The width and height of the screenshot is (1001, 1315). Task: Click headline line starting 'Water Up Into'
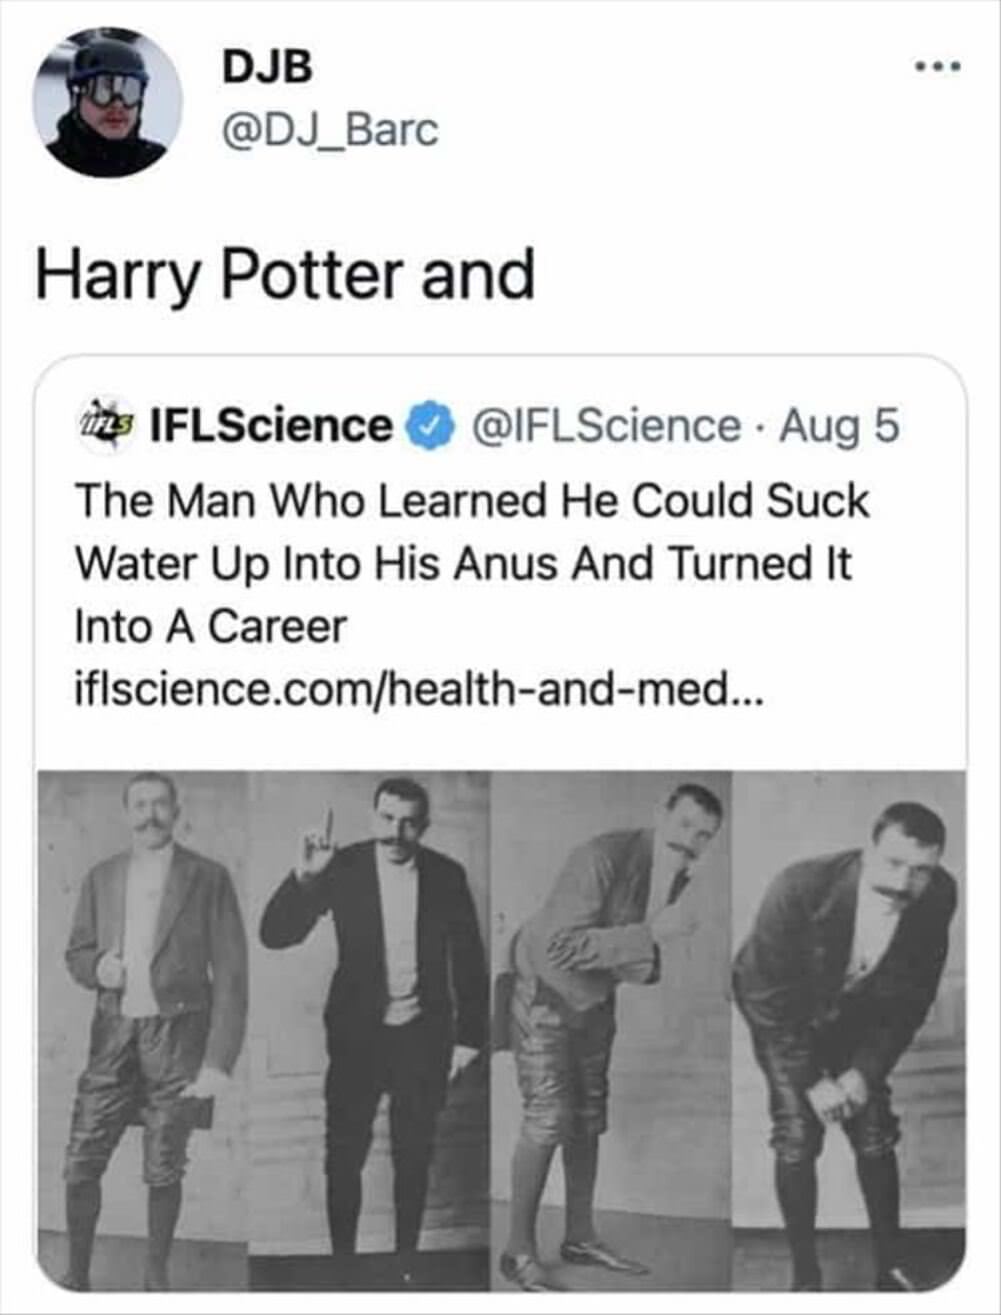[463, 563]
